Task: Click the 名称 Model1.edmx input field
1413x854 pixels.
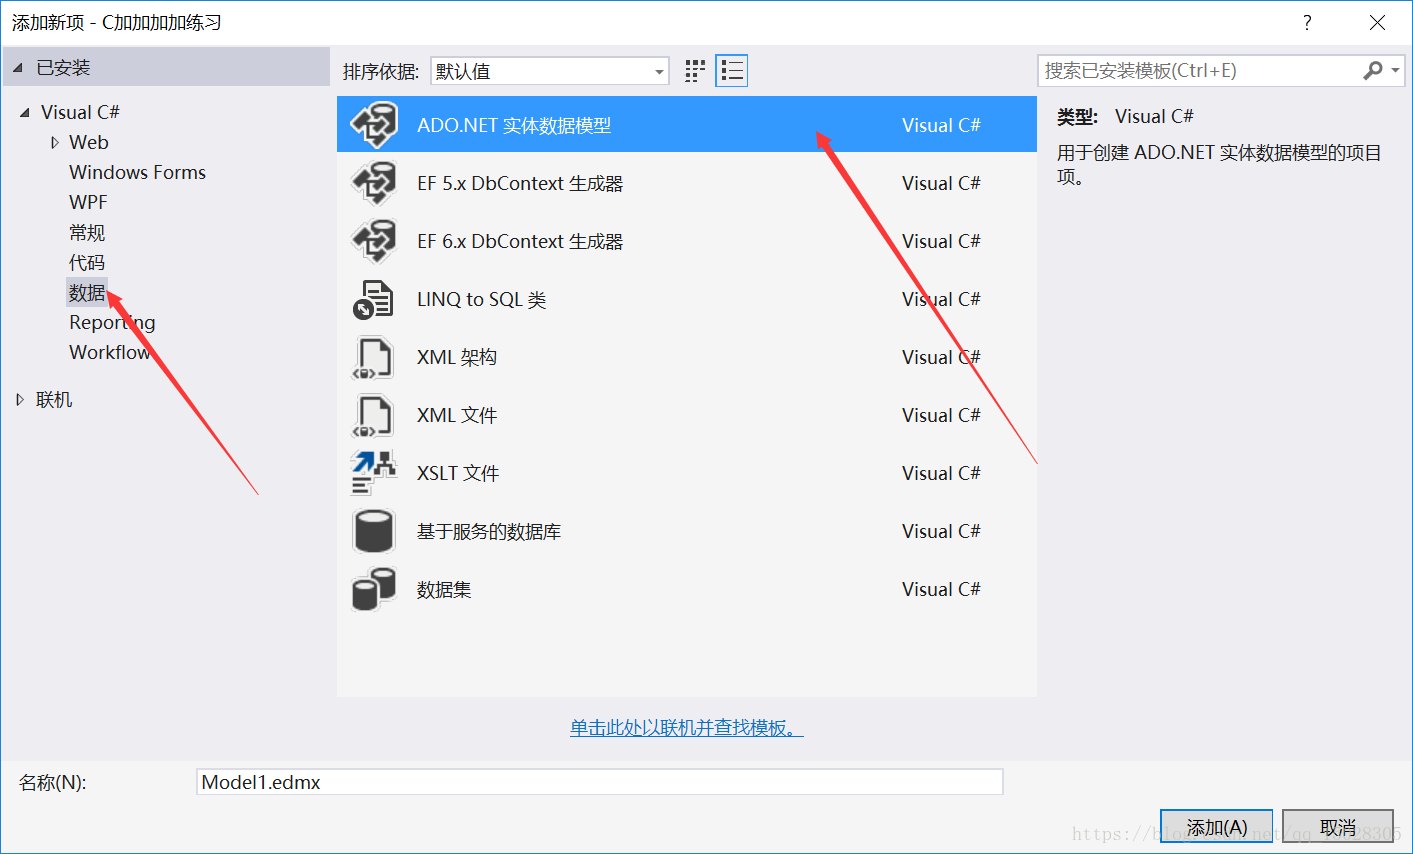Action: click(600, 782)
